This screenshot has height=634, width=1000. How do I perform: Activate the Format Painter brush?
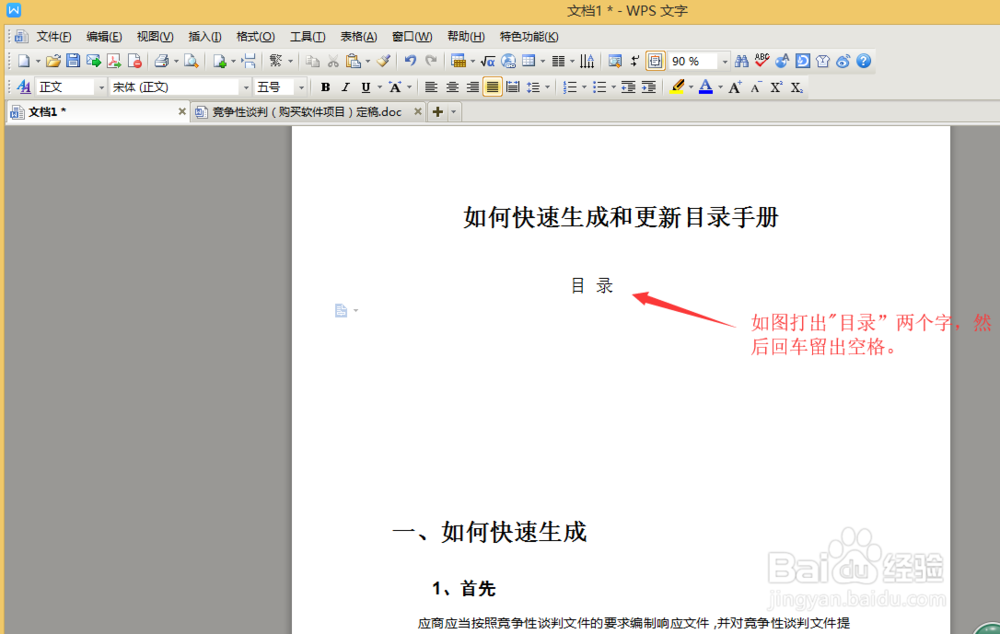383,61
